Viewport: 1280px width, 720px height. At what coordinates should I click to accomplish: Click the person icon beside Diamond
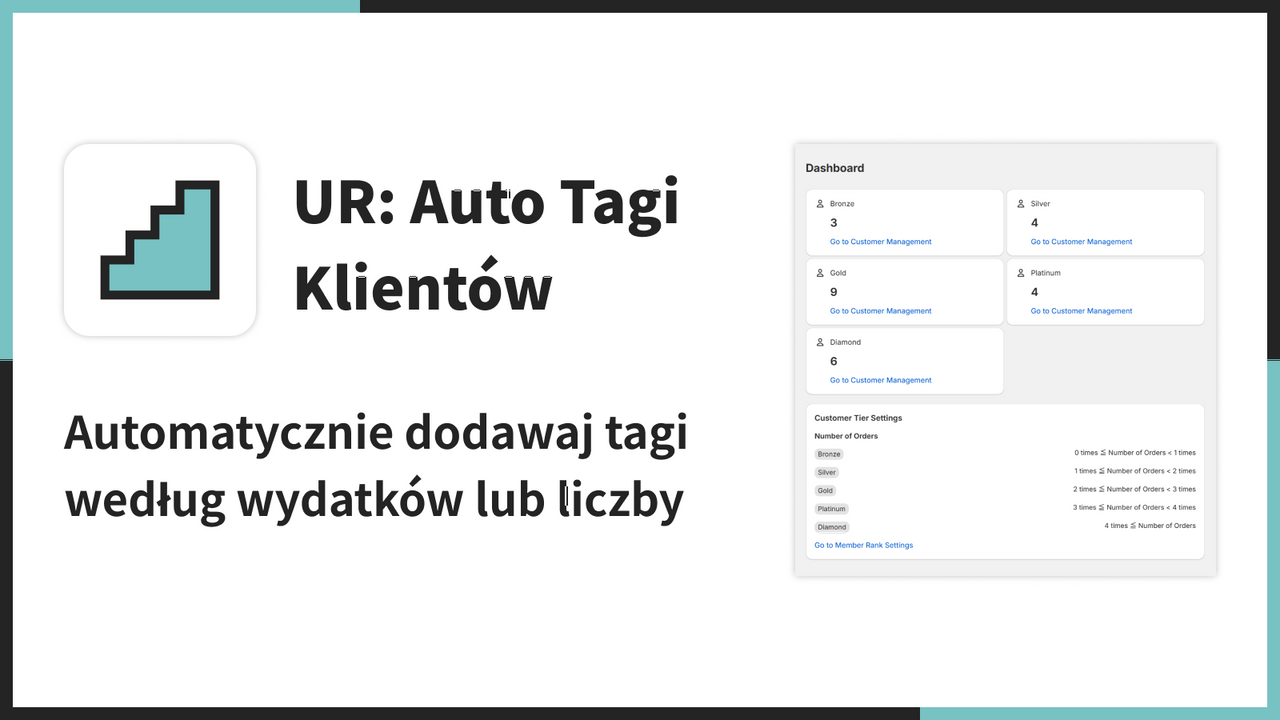tap(820, 342)
